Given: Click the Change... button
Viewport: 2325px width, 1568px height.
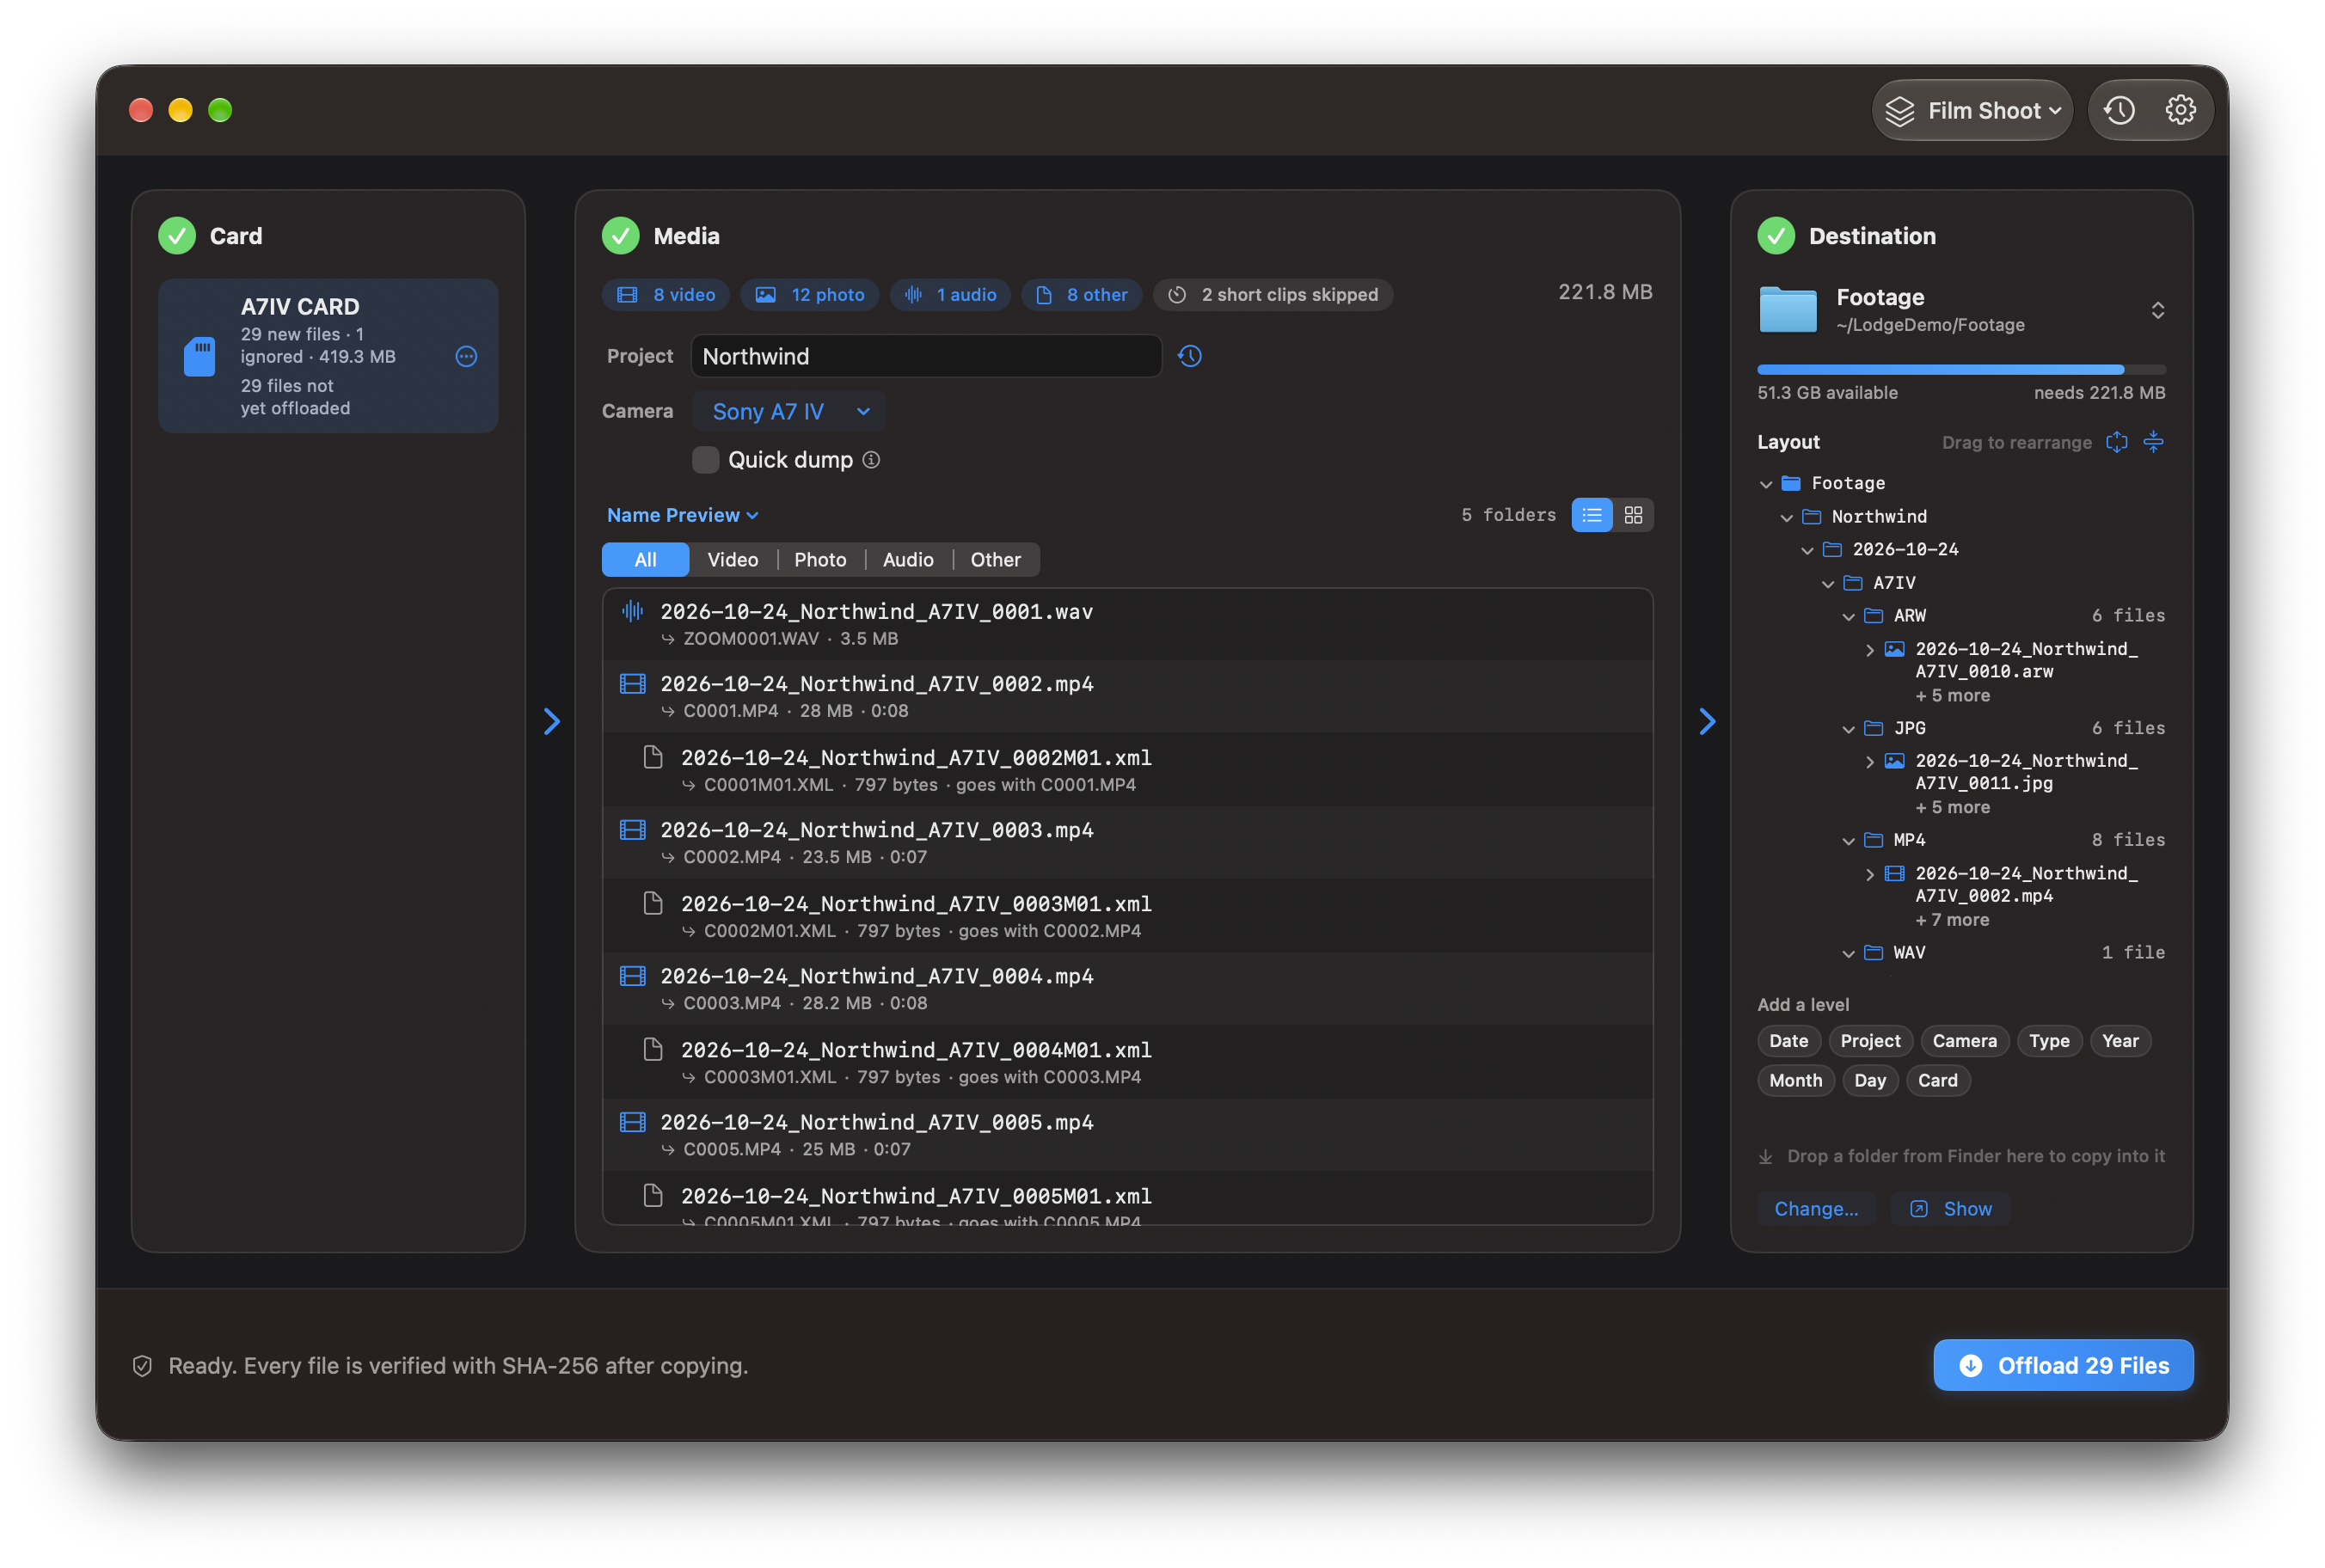Looking at the screenshot, I should (1816, 1209).
